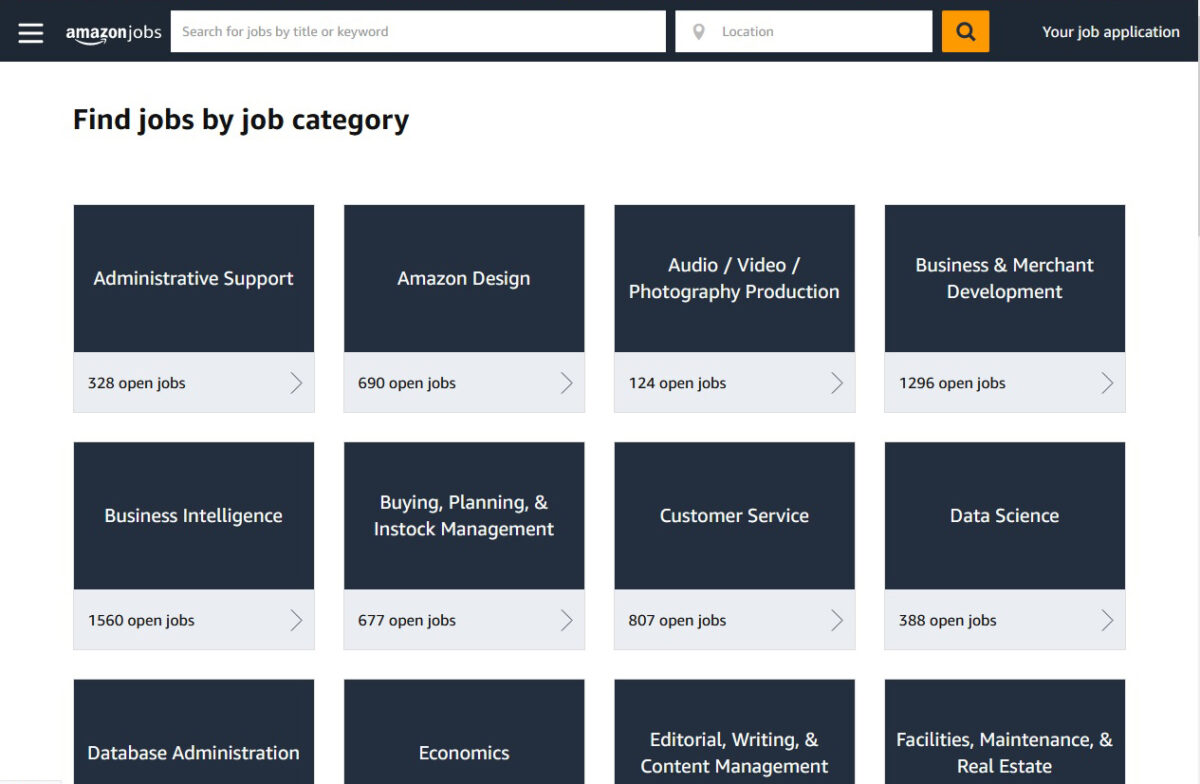
Task: Click the location pin icon
Action: (699, 32)
